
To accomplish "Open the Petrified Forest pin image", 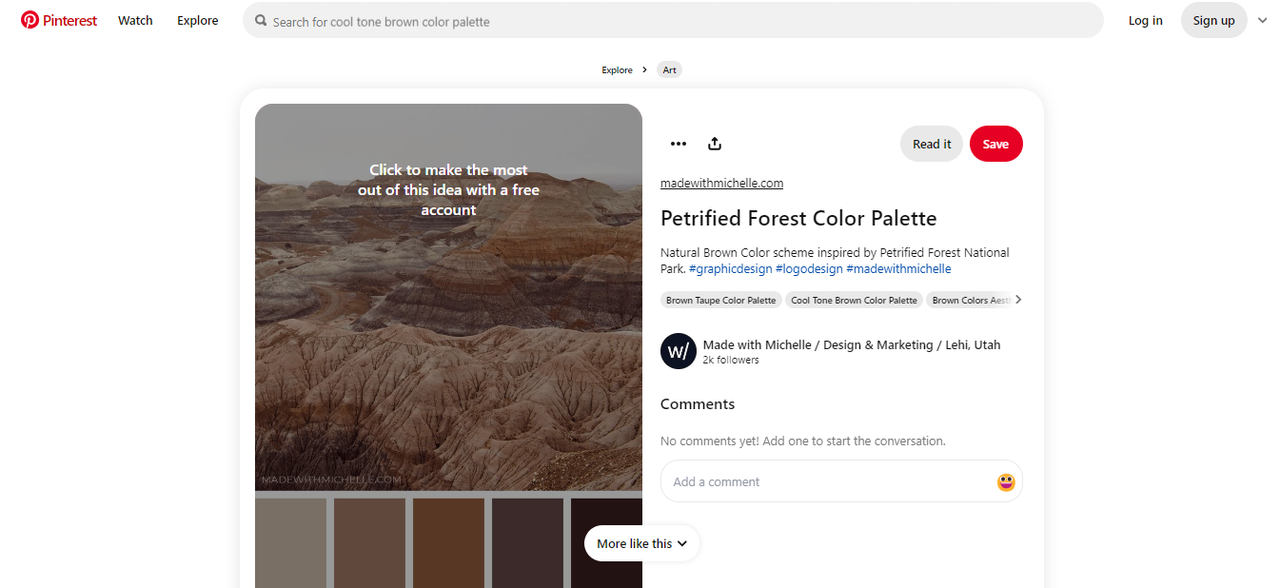I will (448, 297).
